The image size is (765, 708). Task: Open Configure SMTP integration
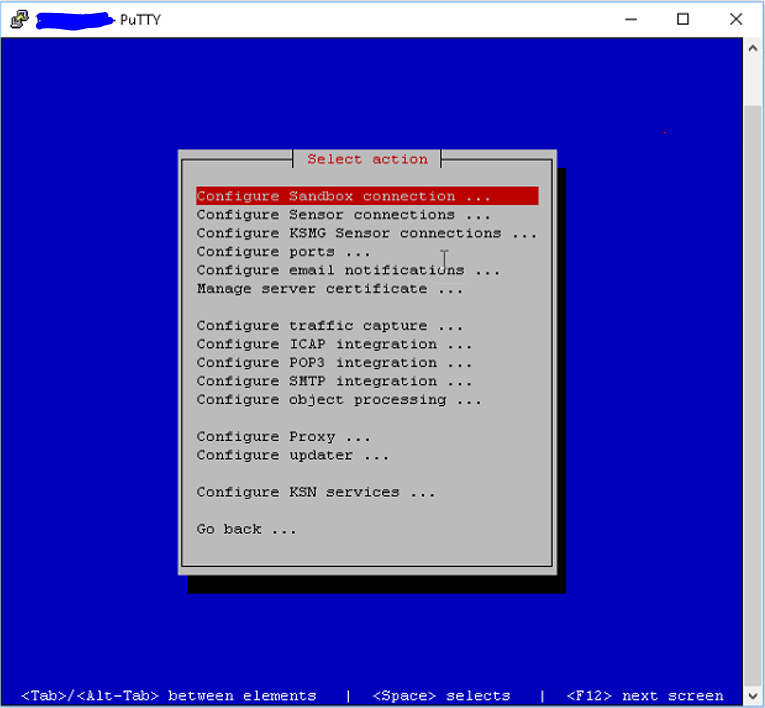[334, 381]
